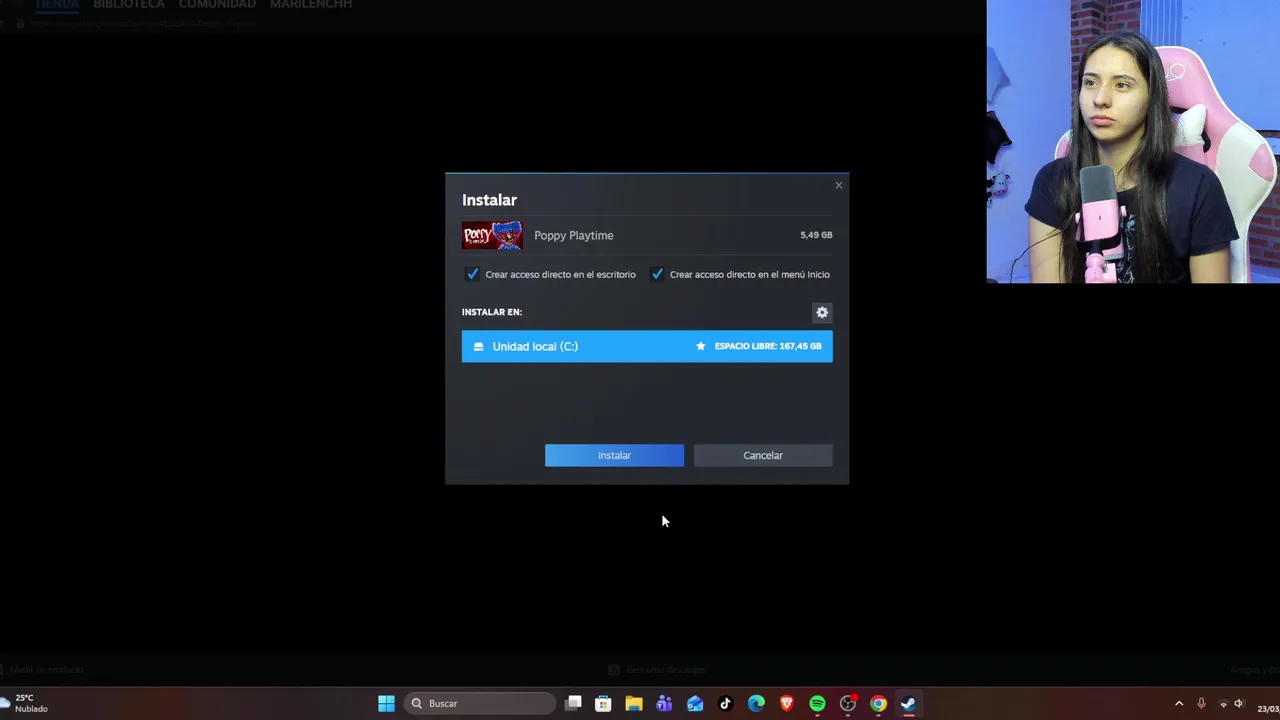Viewport: 1280px width, 720px height.
Task: Toggle 'Crear acceso directo en el menú Inicio' checkbox
Action: point(657,274)
